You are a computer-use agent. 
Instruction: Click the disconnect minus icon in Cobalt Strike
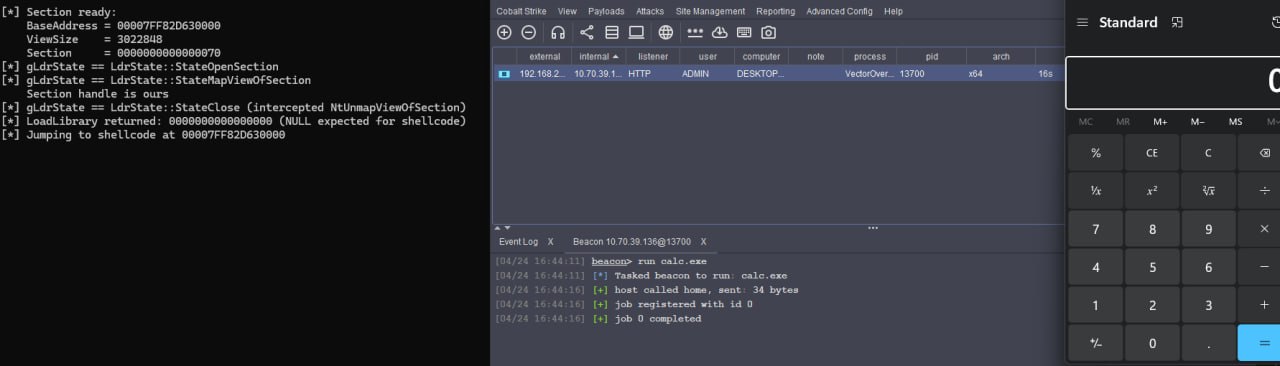pos(529,32)
